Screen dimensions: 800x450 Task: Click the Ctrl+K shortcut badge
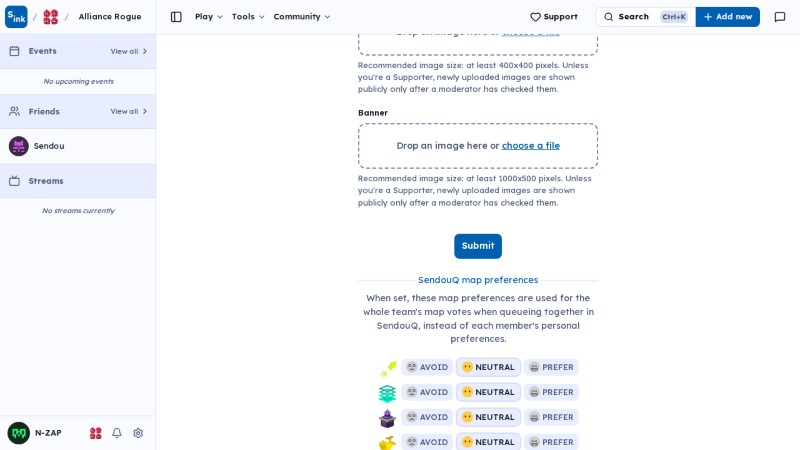(674, 17)
